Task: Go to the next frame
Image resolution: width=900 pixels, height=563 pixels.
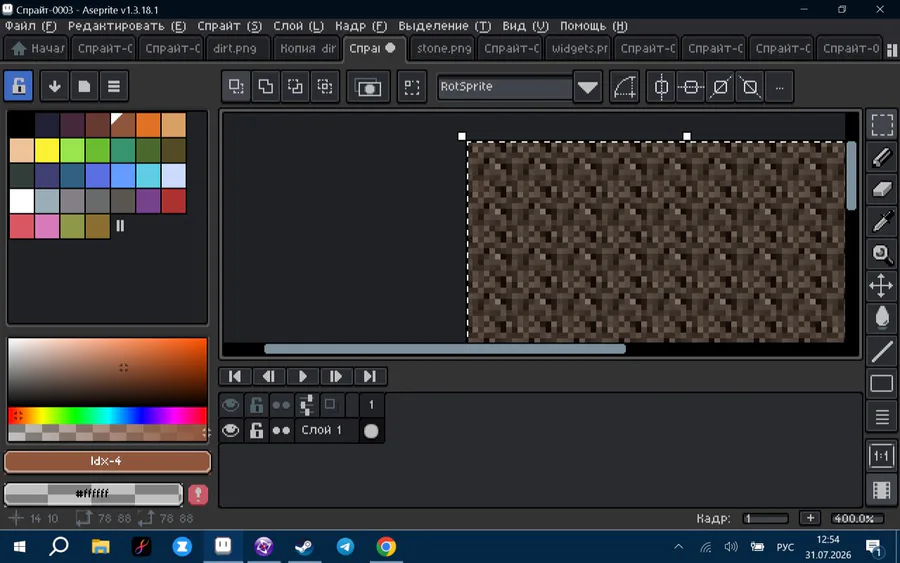Action: point(336,376)
